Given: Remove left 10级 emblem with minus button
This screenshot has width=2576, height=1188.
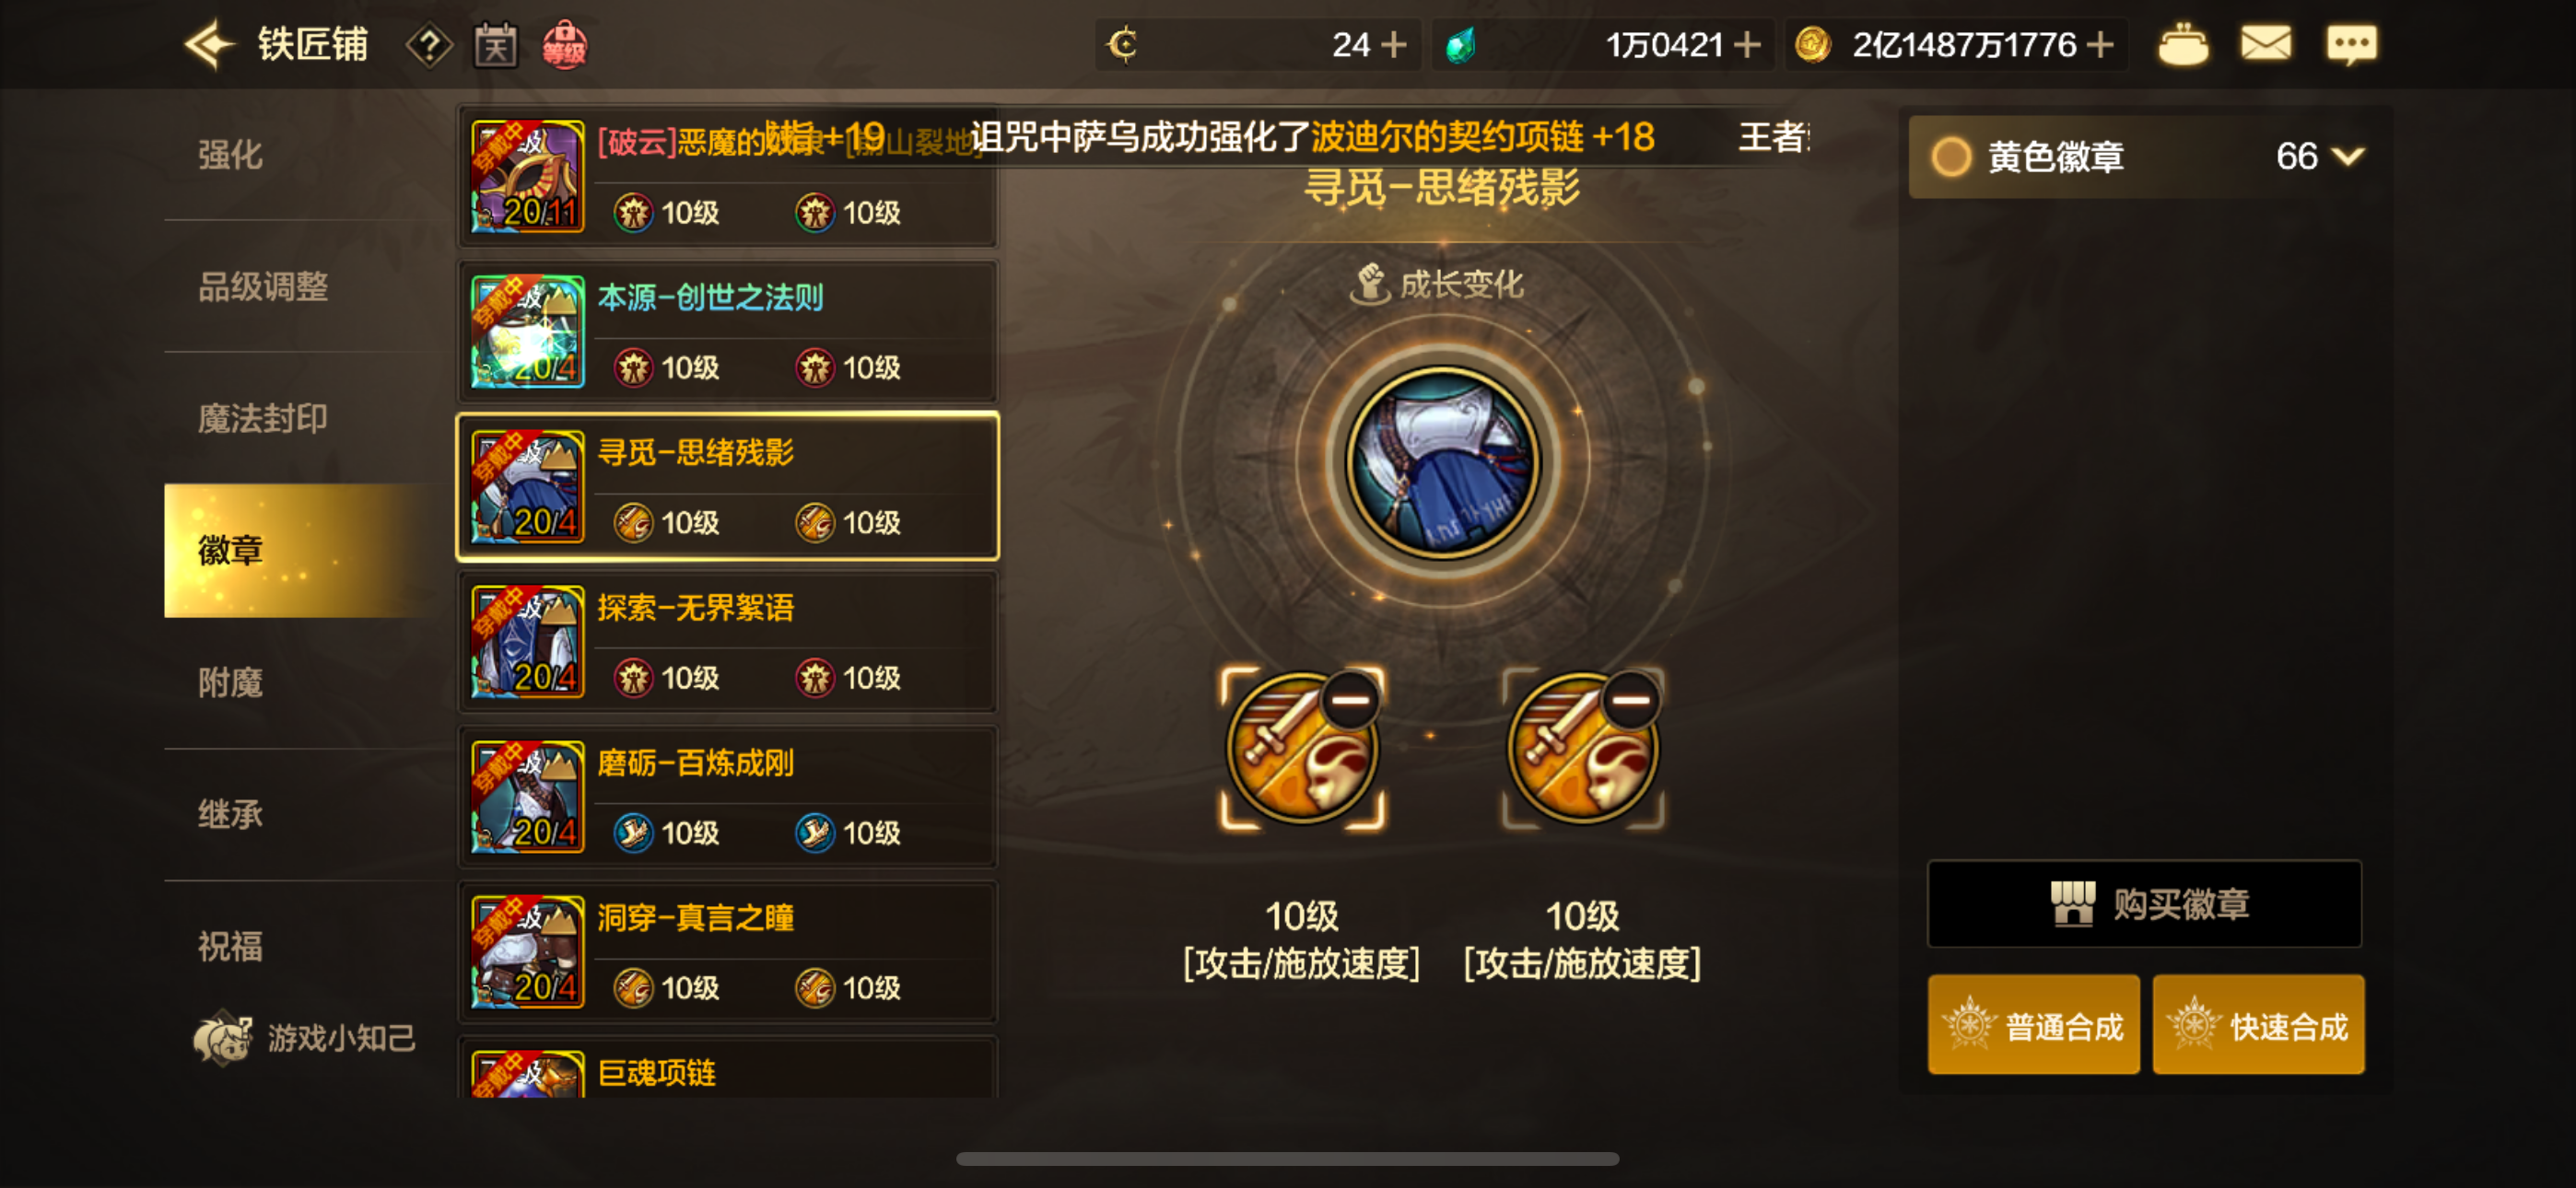Looking at the screenshot, I should pos(1350,700).
